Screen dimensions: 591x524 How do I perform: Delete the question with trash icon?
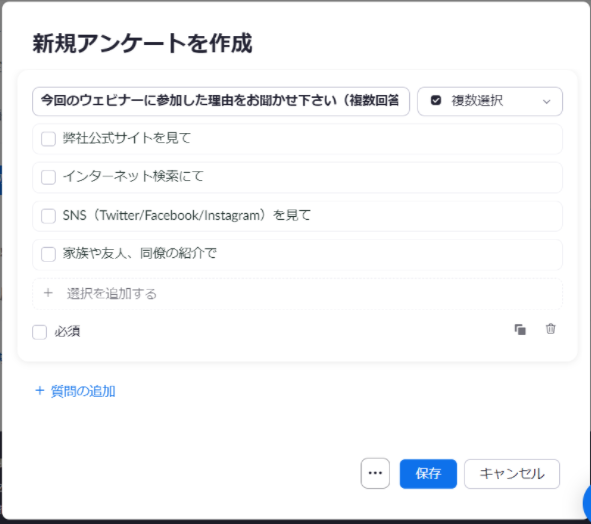tap(550, 329)
